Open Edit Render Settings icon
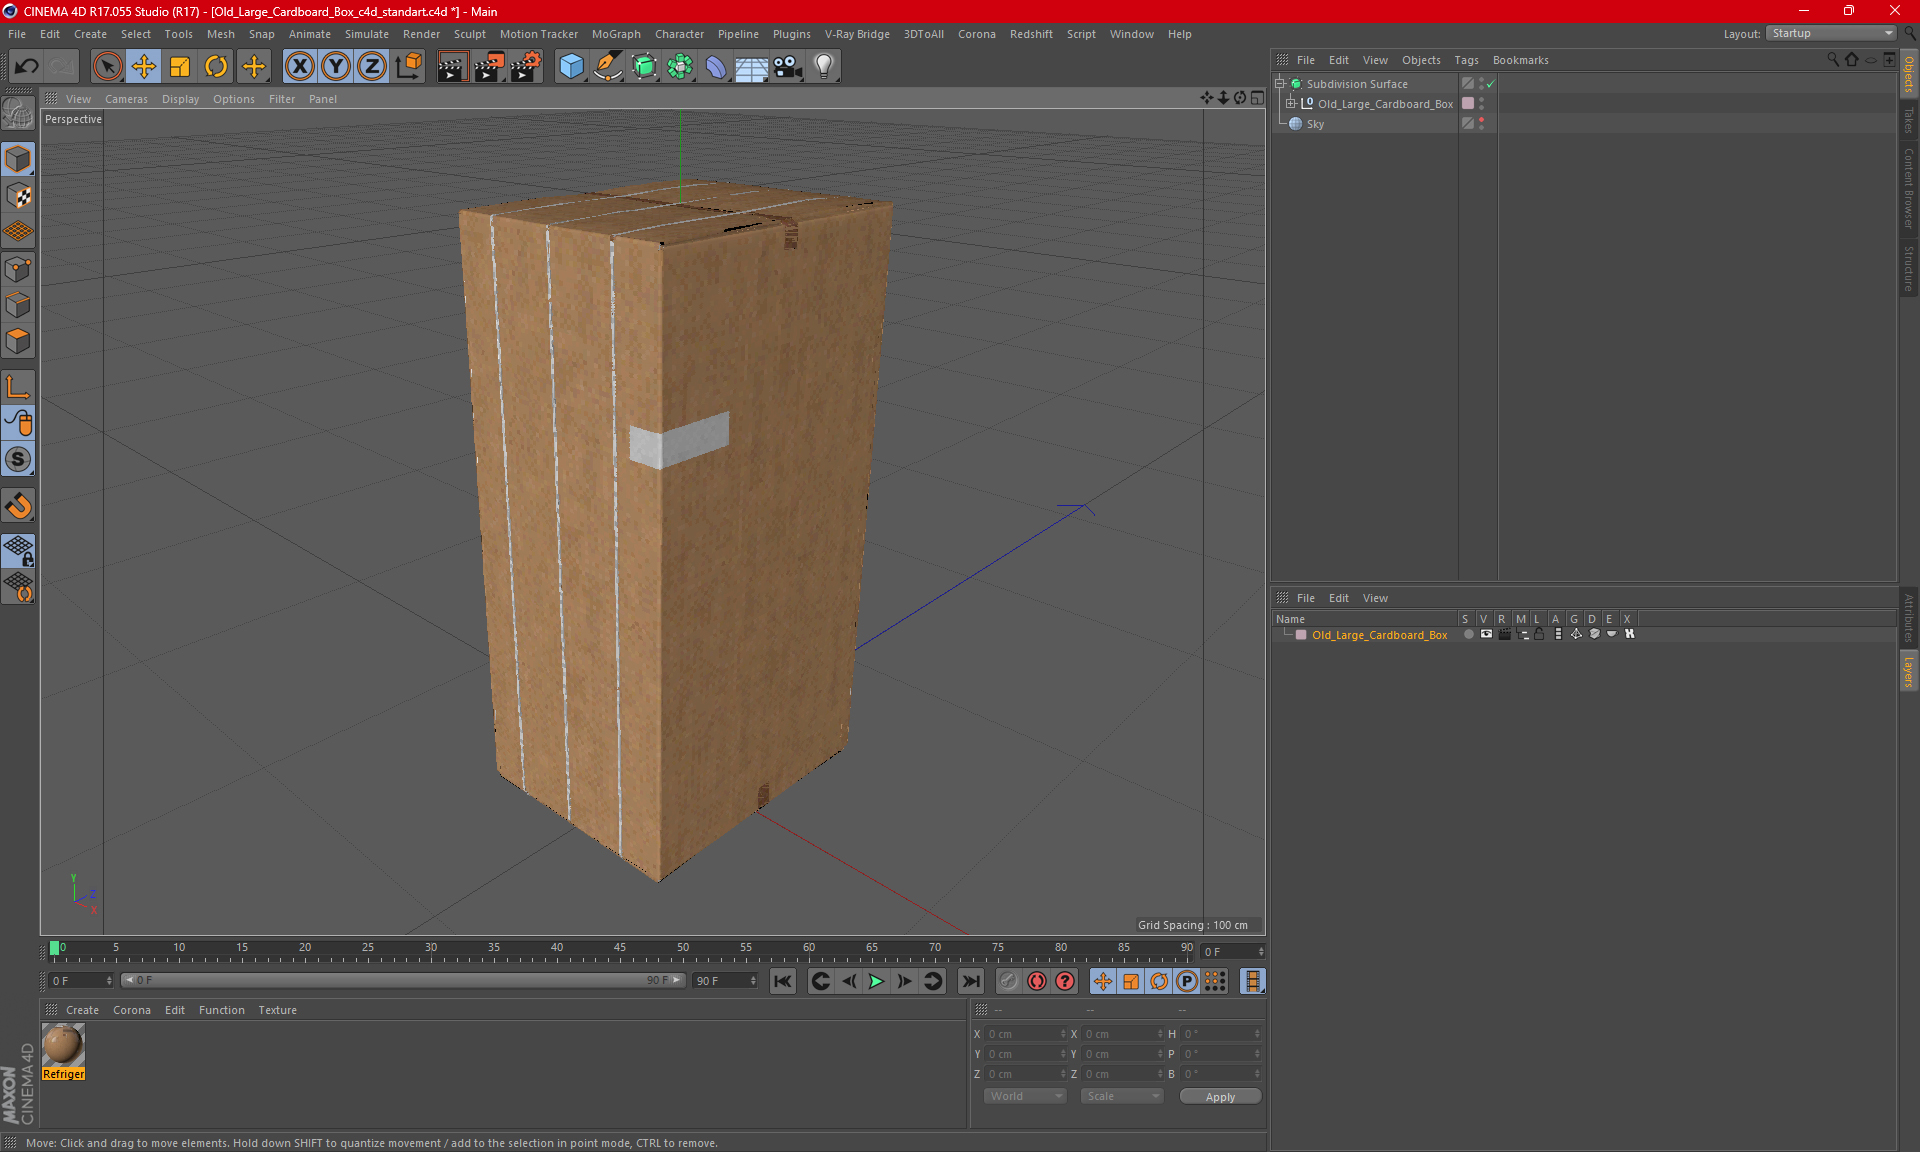Viewport: 1920px width, 1152px height. tap(526, 66)
